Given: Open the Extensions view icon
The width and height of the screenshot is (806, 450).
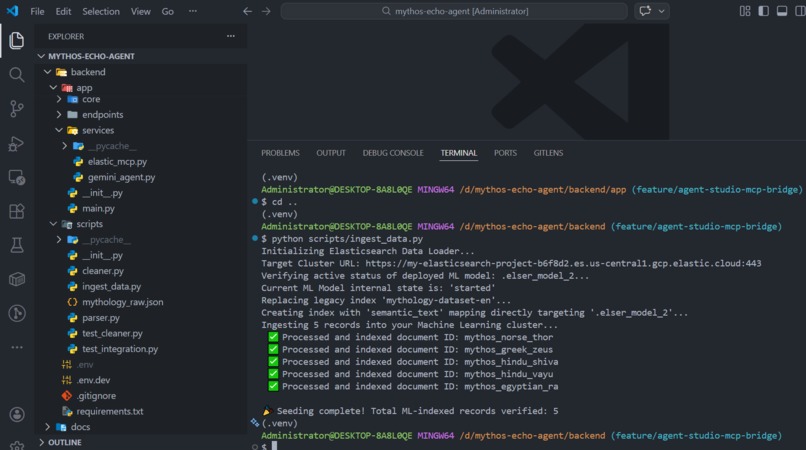Looking at the screenshot, I should (x=16, y=211).
